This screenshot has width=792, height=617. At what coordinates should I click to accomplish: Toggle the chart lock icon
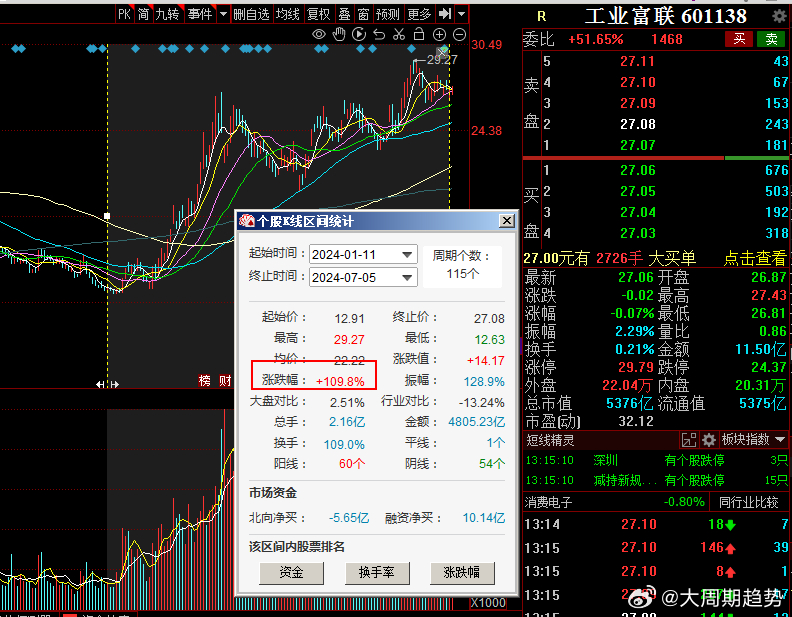[419, 35]
